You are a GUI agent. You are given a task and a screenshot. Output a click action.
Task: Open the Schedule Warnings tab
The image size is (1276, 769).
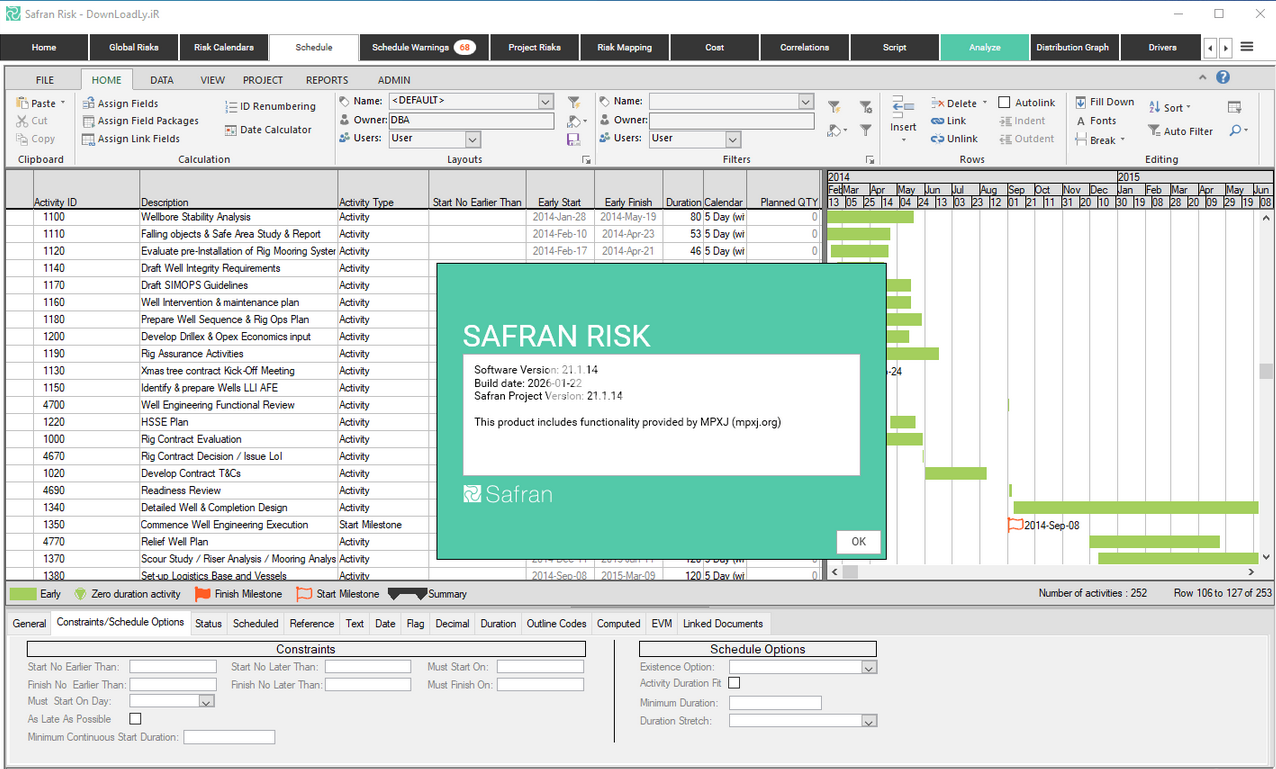[423, 47]
